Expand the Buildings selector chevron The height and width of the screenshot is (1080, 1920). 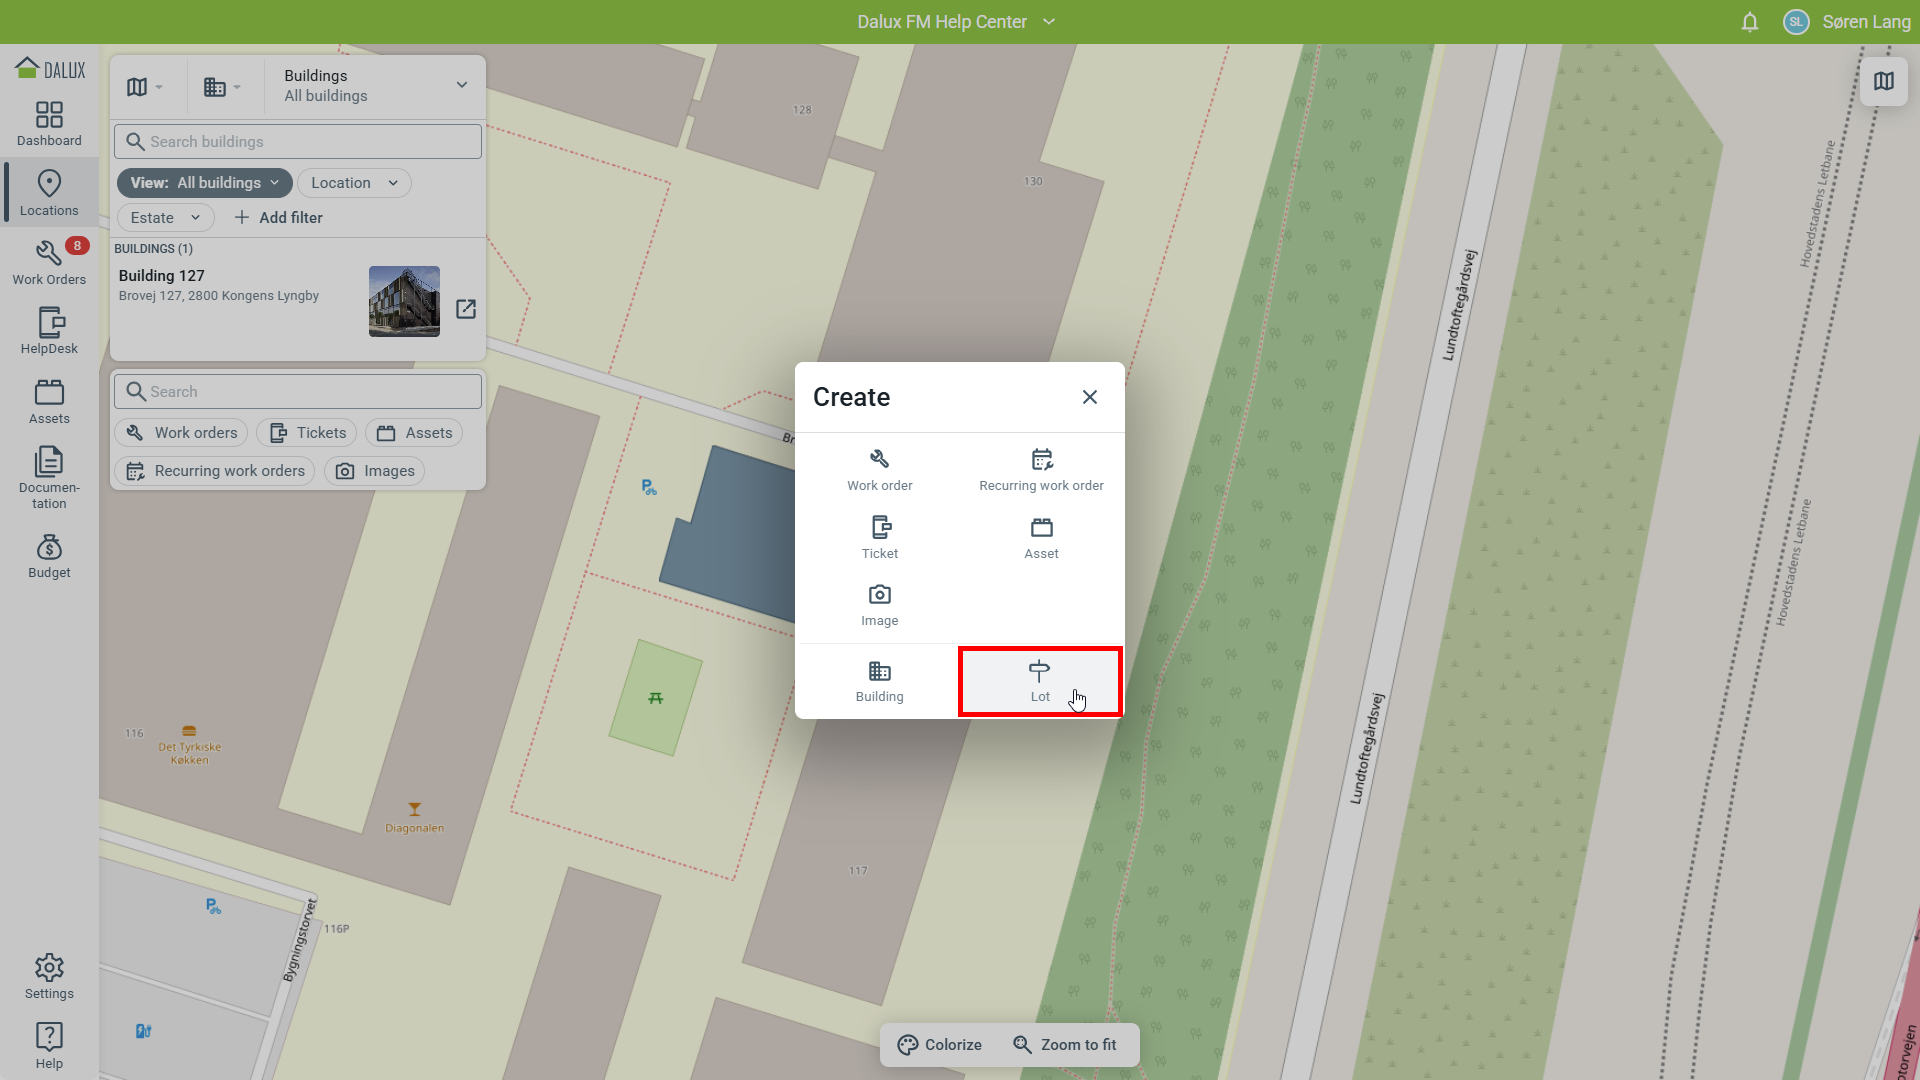[x=461, y=85]
